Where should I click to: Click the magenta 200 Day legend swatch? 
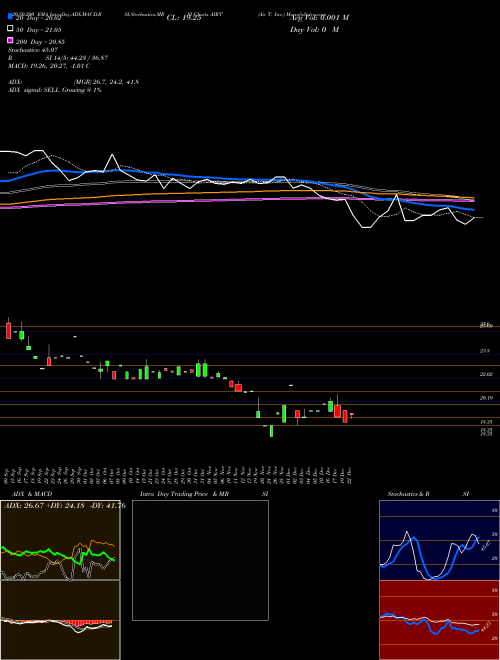pos(10,40)
